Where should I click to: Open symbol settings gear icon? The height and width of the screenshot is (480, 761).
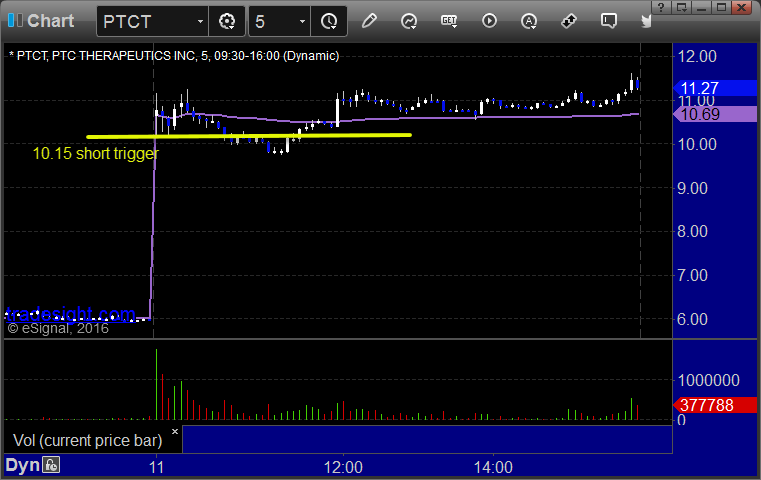[227, 21]
